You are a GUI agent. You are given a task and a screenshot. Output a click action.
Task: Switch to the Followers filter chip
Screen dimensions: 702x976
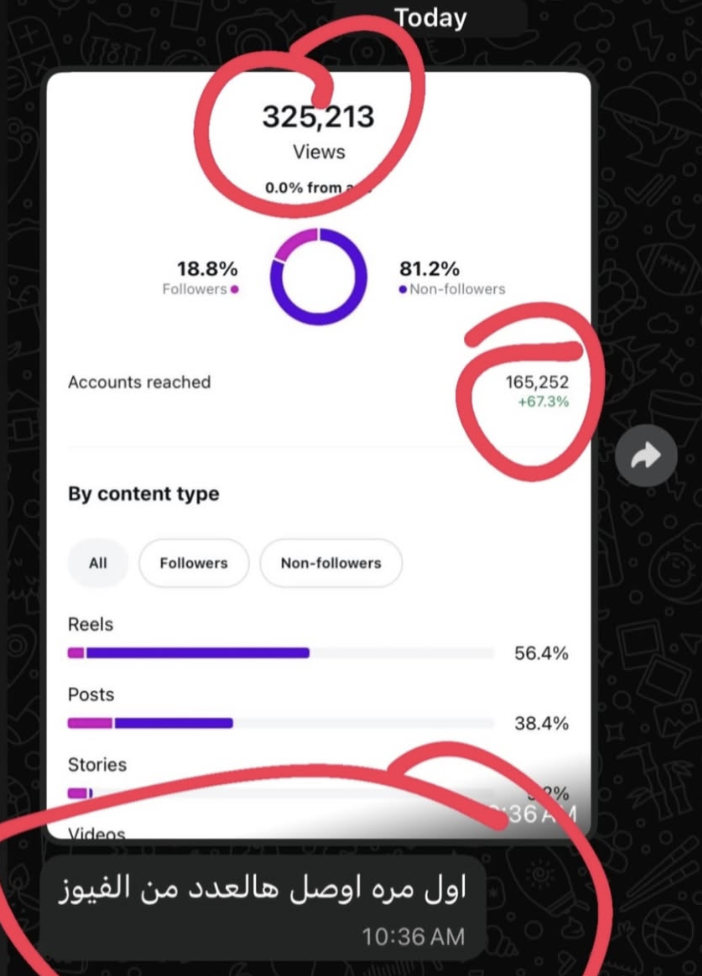[194, 563]
